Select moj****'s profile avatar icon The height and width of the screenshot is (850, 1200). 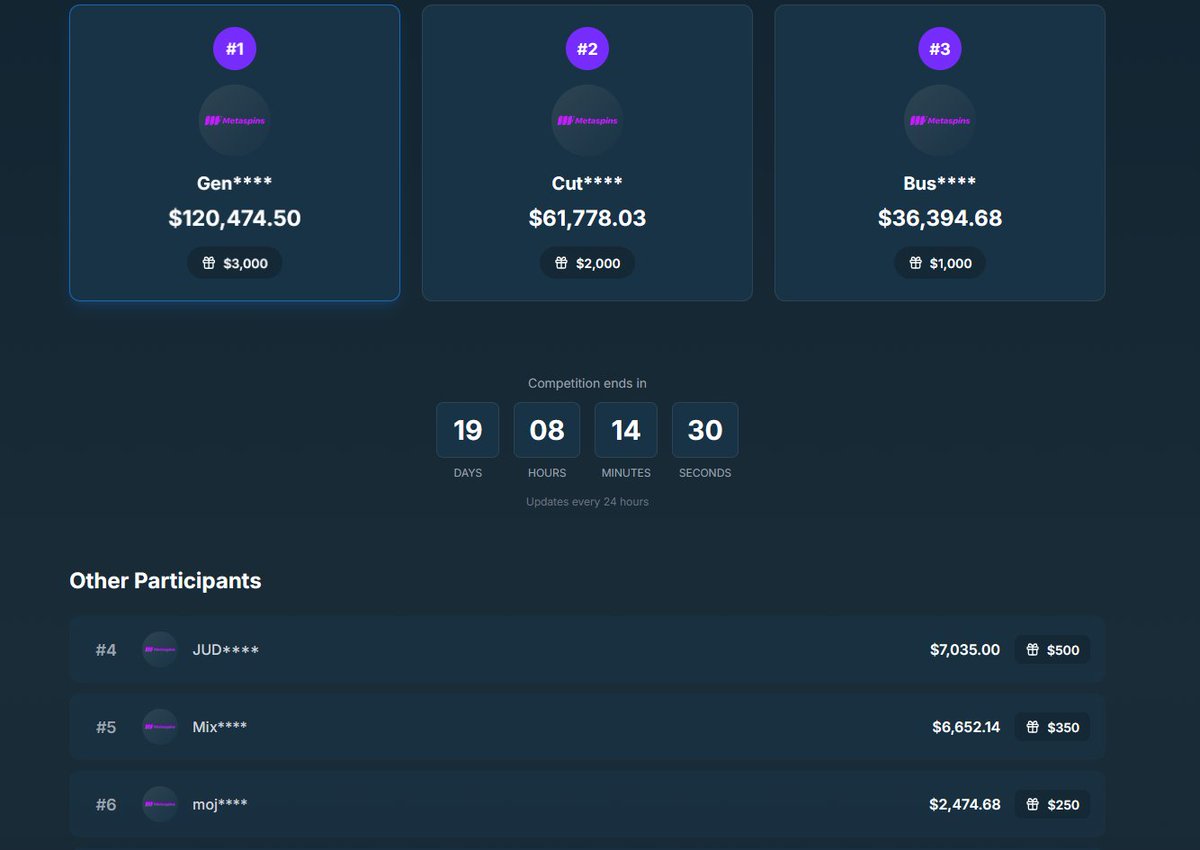pyautogui.click(x=159, y=804)
